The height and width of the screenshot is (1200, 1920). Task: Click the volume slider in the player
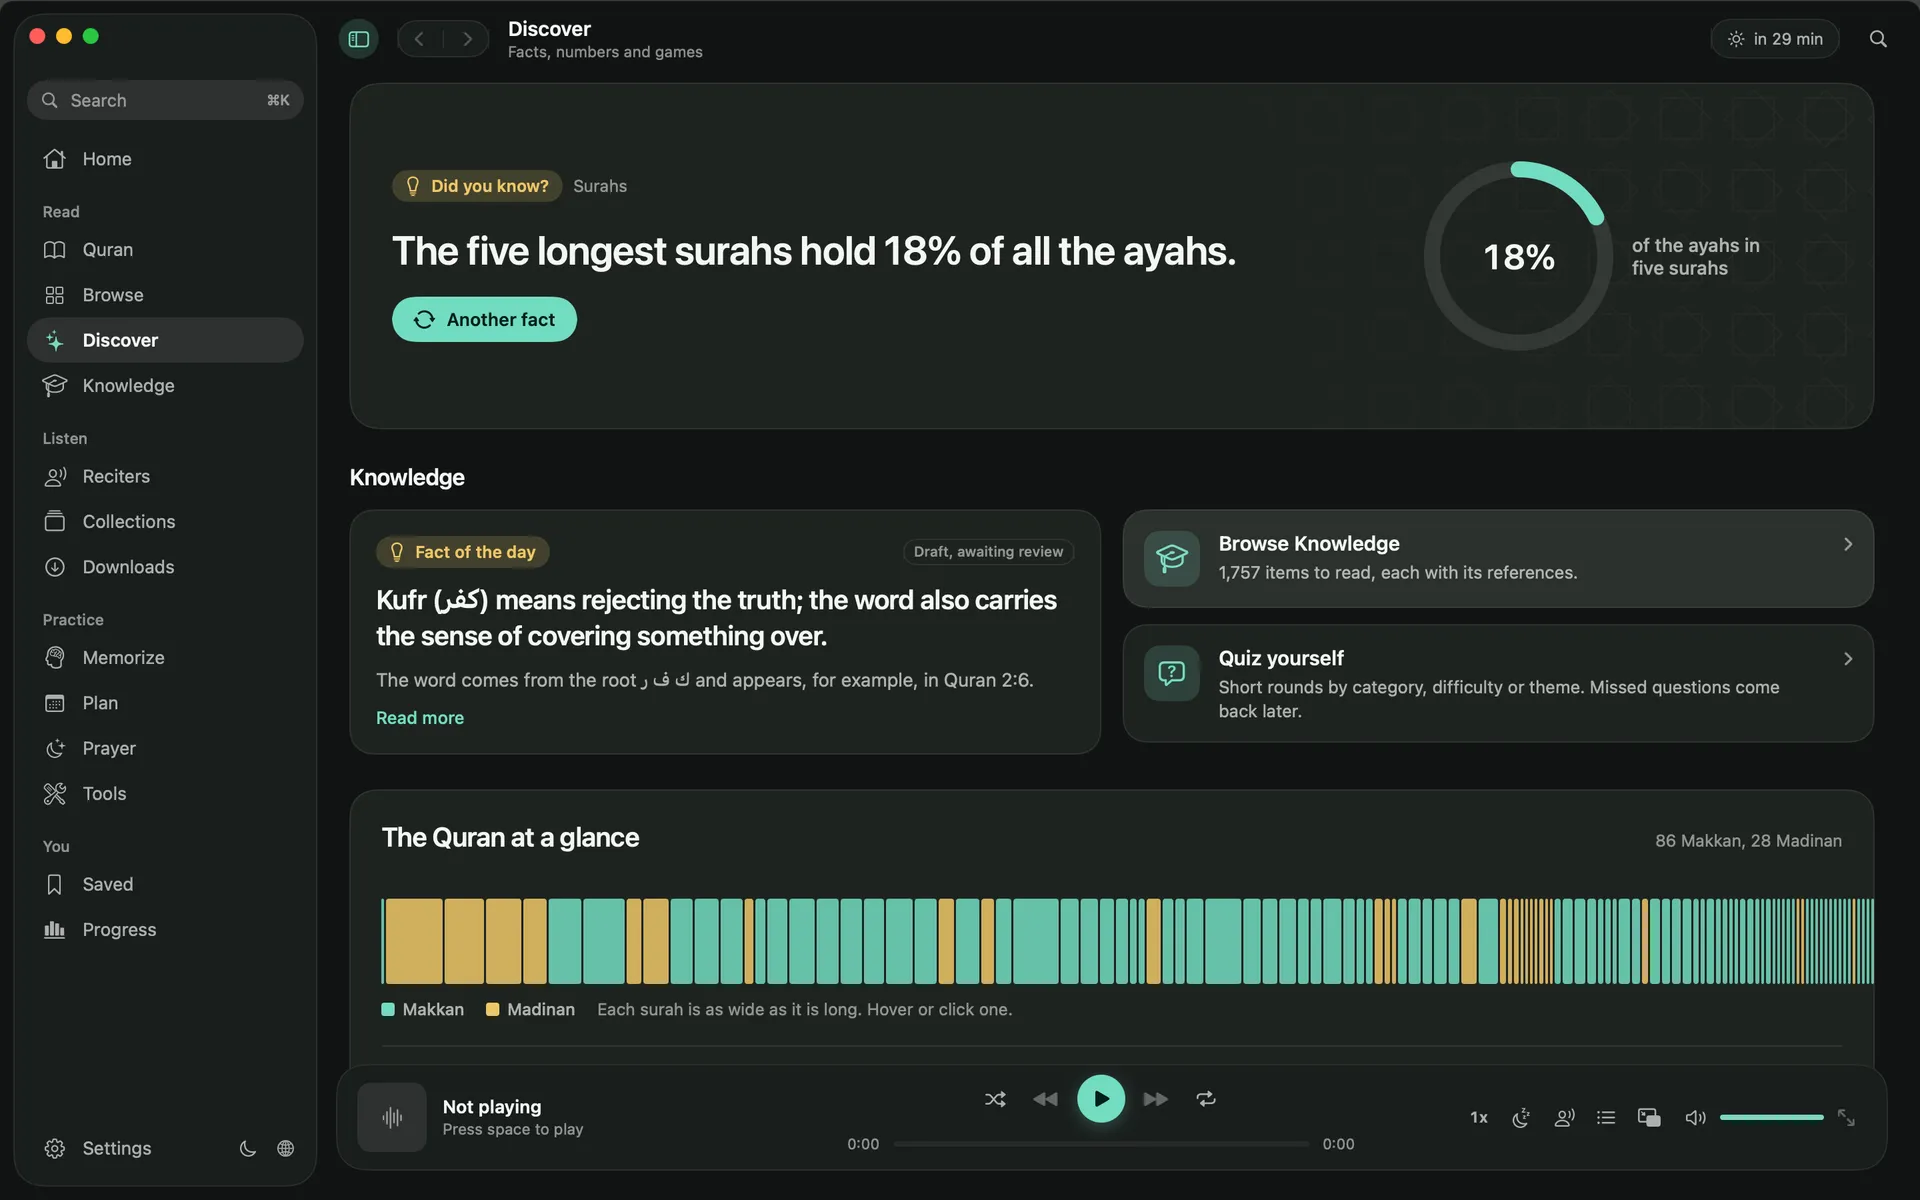[x=1772, y=1117]
